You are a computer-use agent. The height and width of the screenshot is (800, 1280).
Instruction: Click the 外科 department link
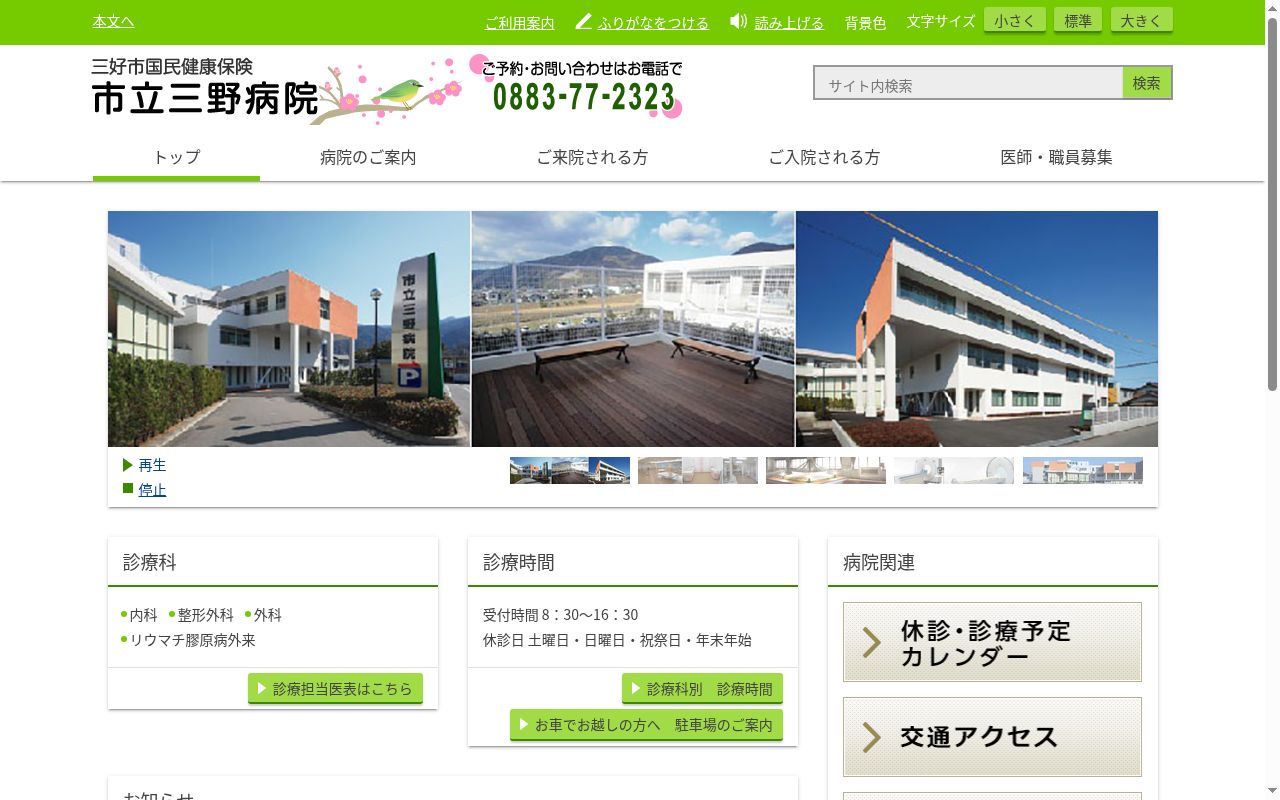[268, 615]
